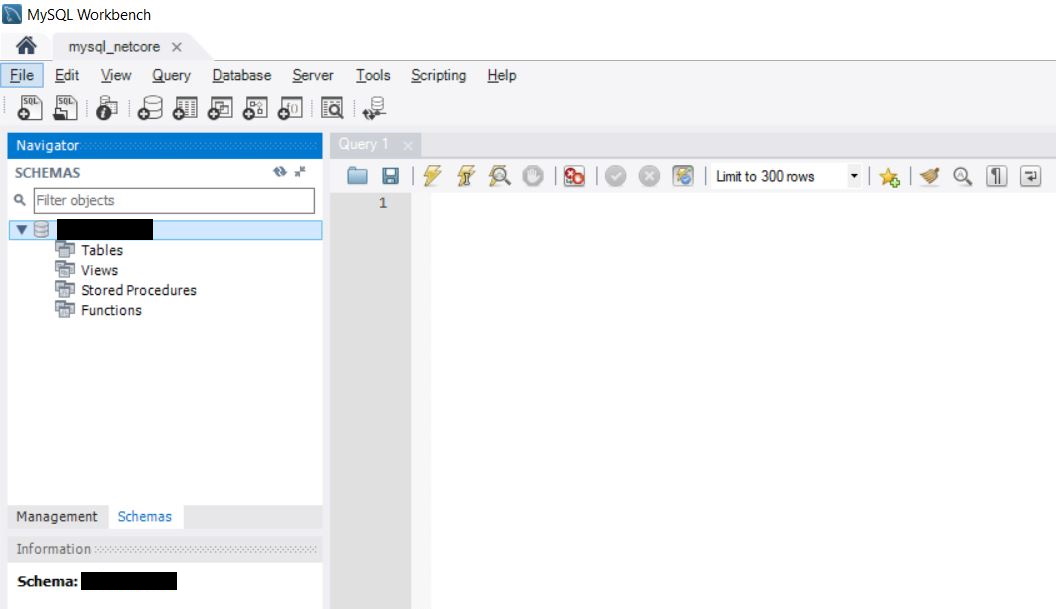Screen dimensions: 1056x609
Task: Click the reconnect to DBMS icon
Action: coord(375,108)
